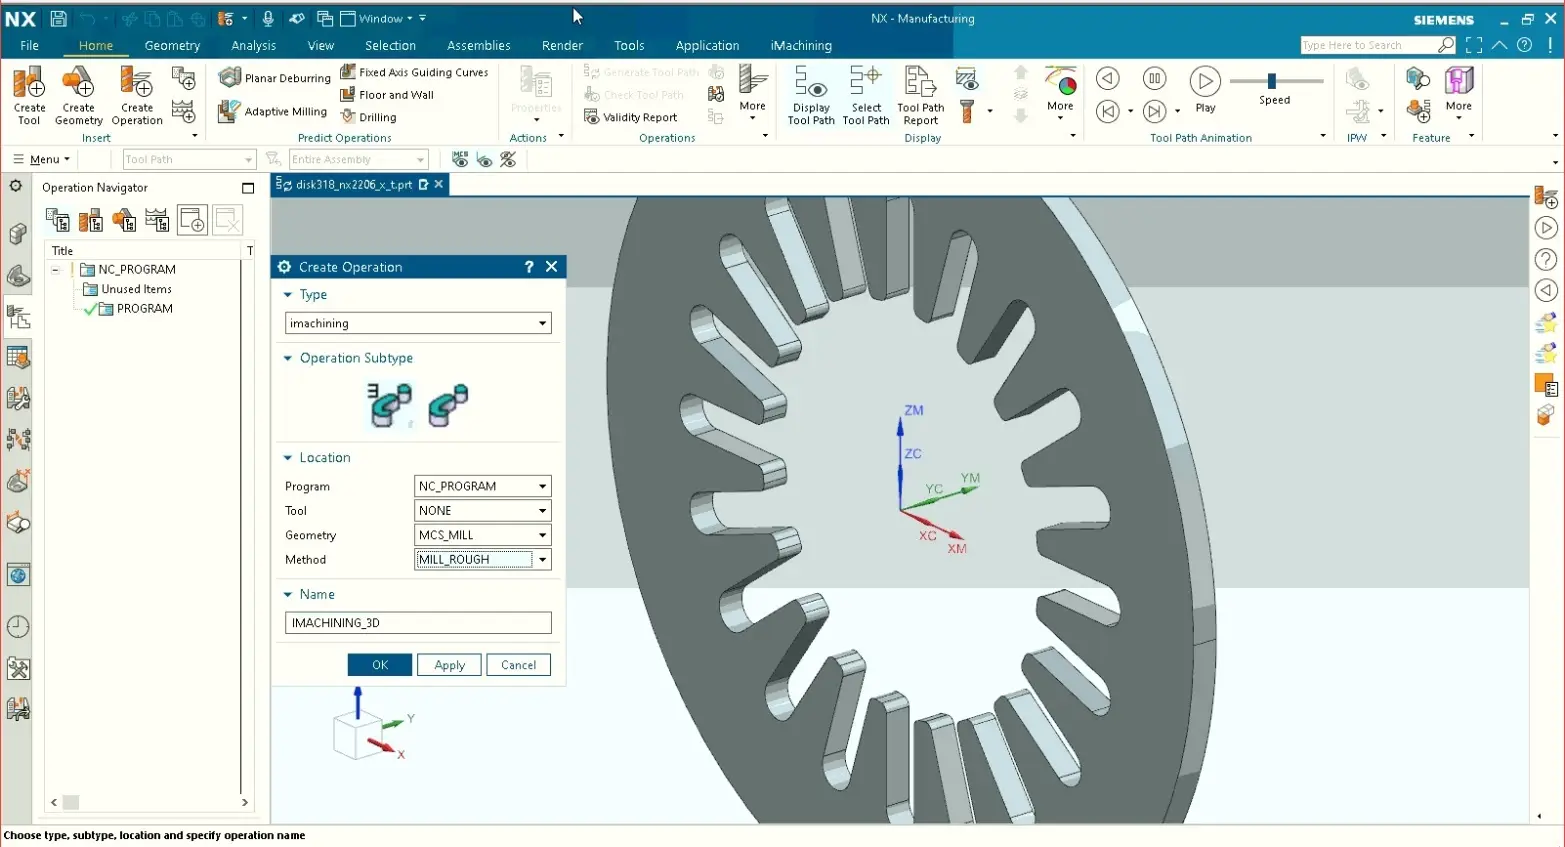The image size is (1565, 847).
Task: Pick Floor and Wall operation
Action: pyautogui.click(x=387, y=95)
